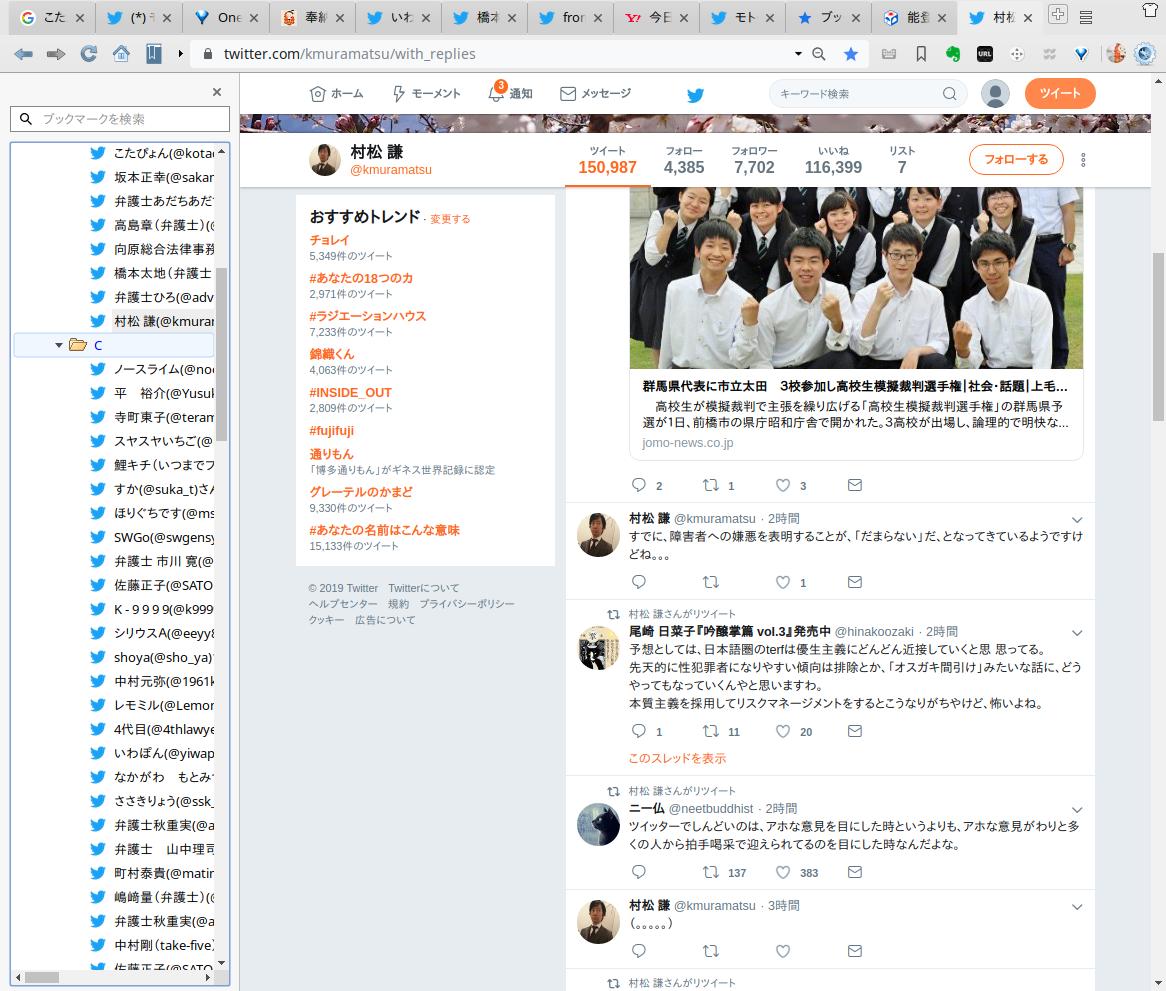Open a new tab with plus icon
Viewport: 1166px width, 991px height.
pos(1057,14)
